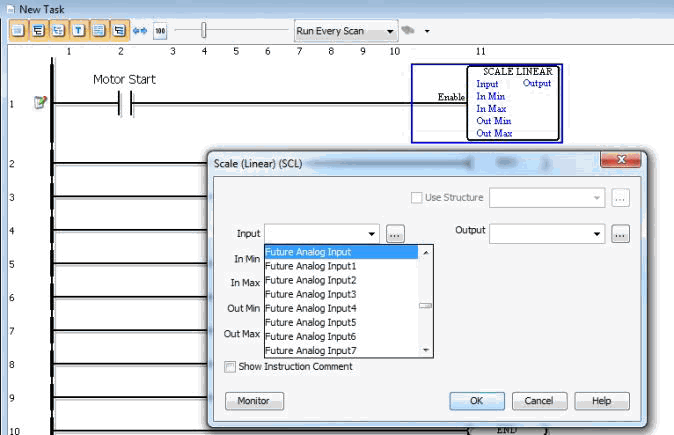The height and width of the screenshot is (435, 674).
Task: Click the rung 1 edit note icon
Action: pyautogui.click(x=40, y=102)
